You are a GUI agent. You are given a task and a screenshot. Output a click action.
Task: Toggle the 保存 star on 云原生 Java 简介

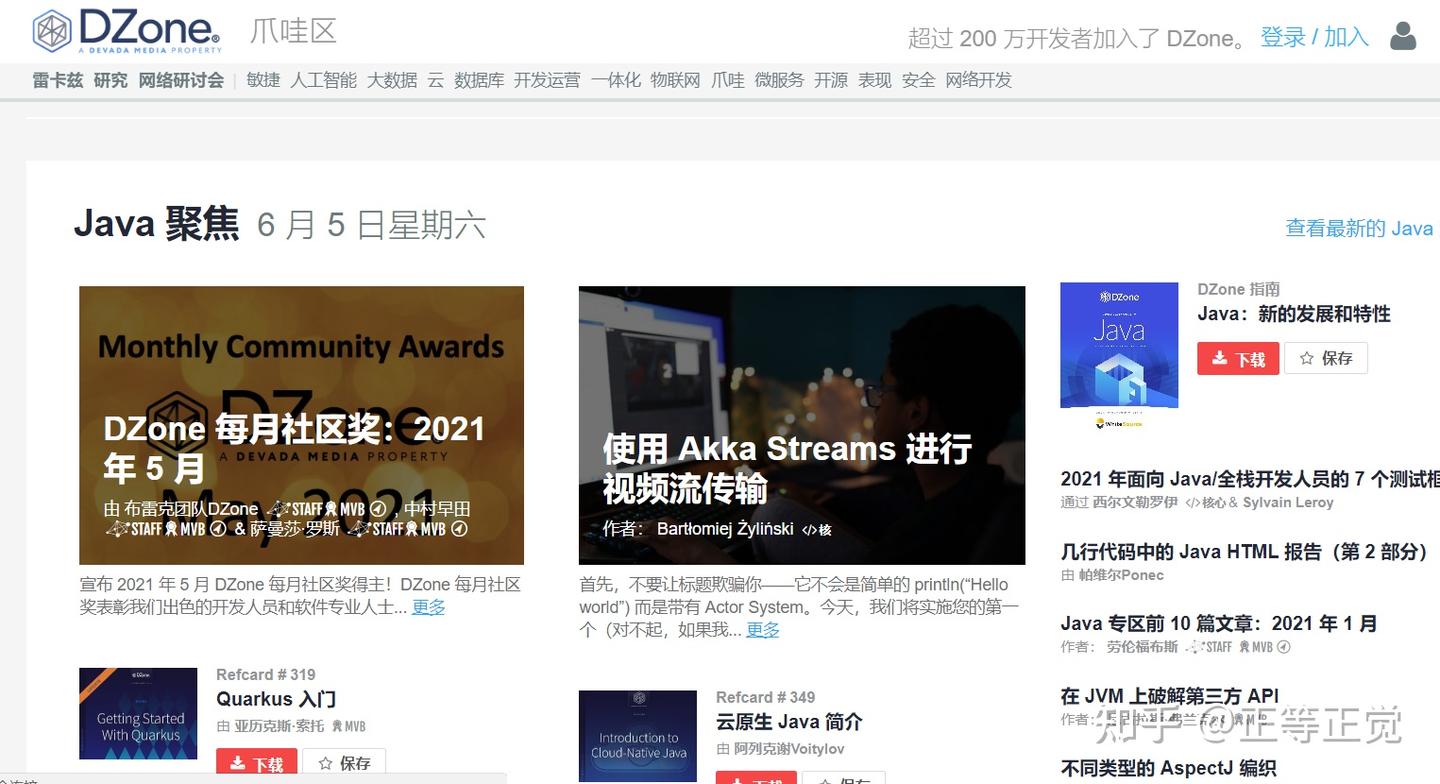point(843,779)
